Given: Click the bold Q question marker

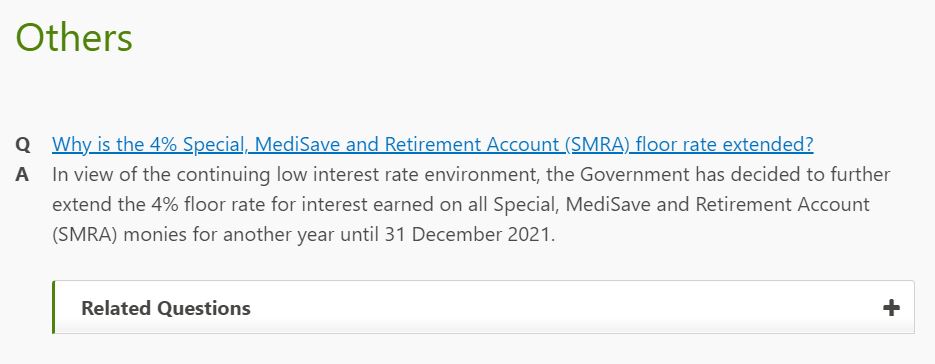Looking at the screenshot, I should 22,145.
